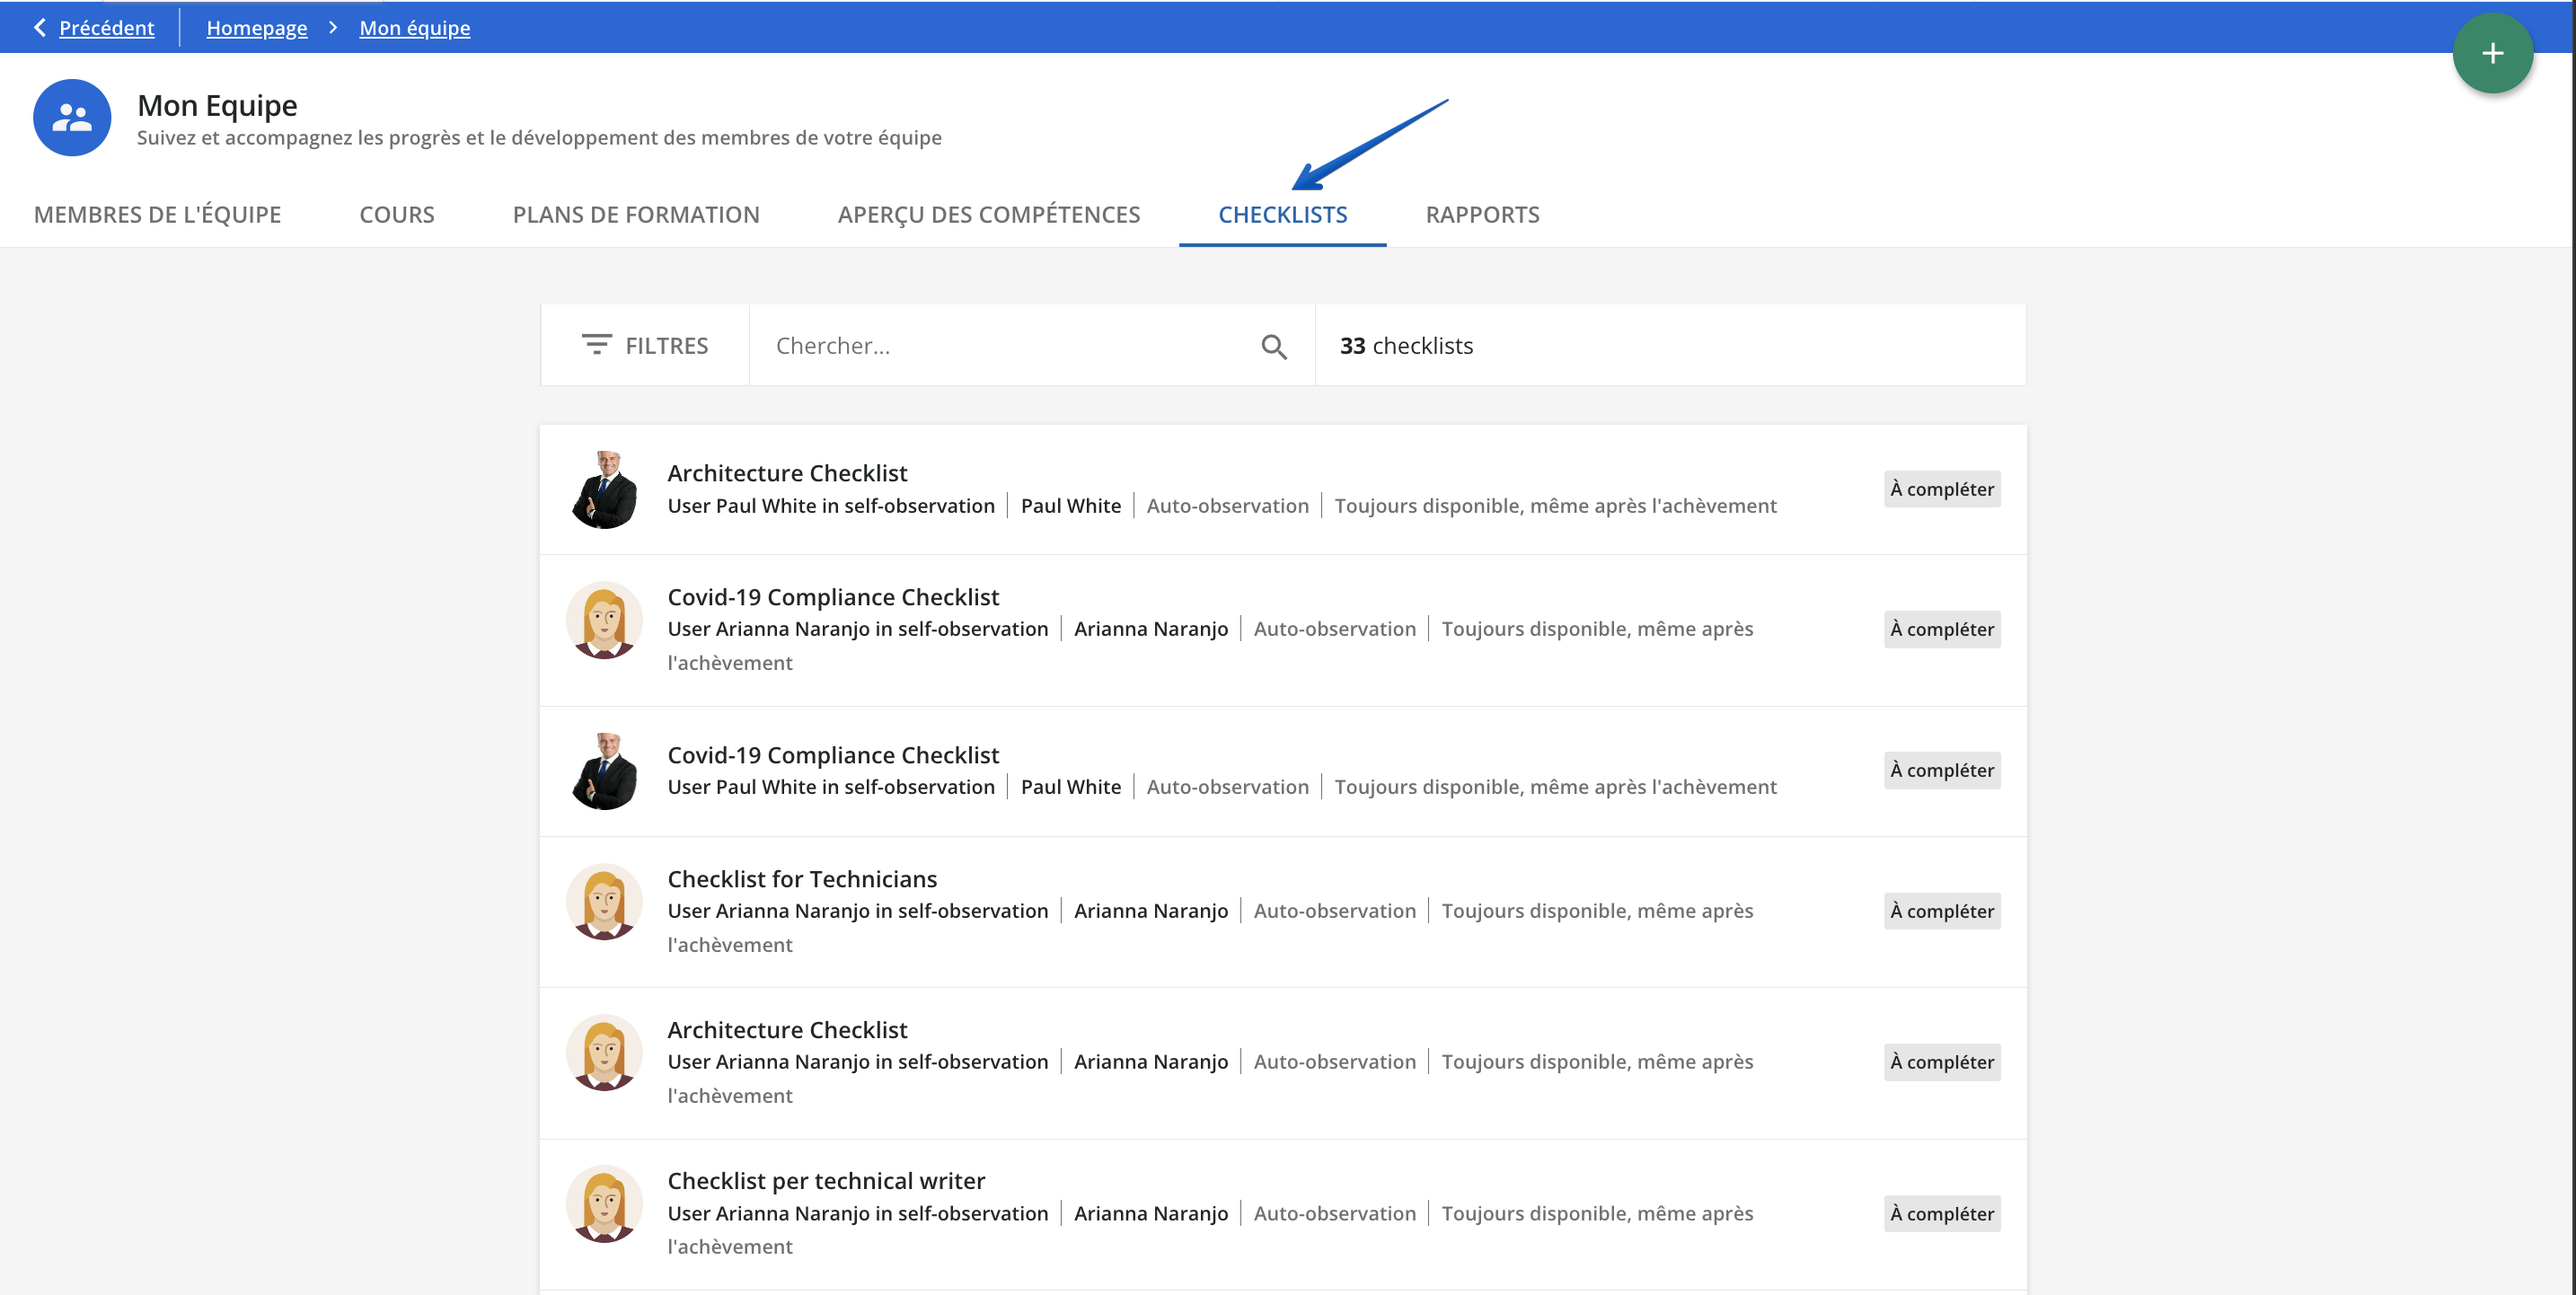
Task: Click Arianna Naranjo's avatar on Covid-19 Compliance Checklist
Action: tap(604, 621)
